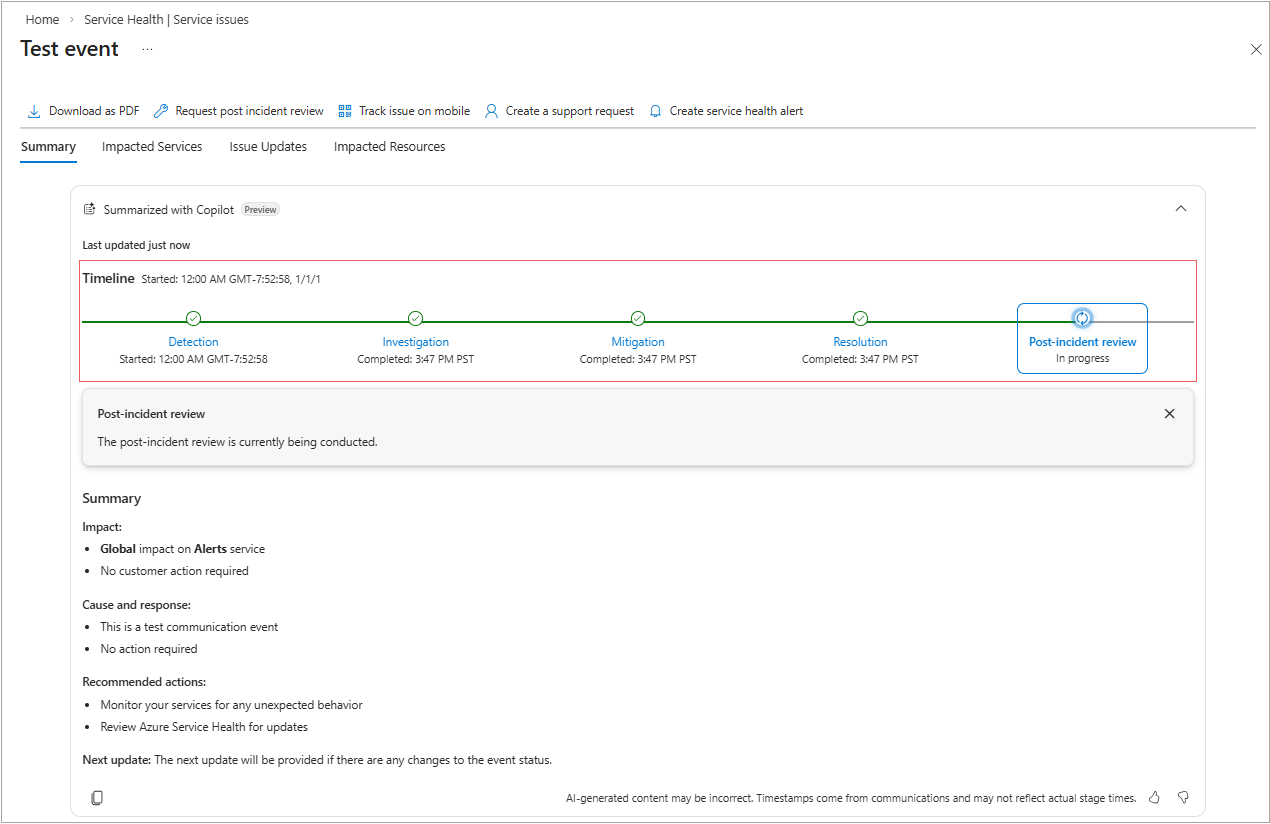Dismiss the Post-incident review message box
Screen dimensions: 1270x824
coord(1169,414)
